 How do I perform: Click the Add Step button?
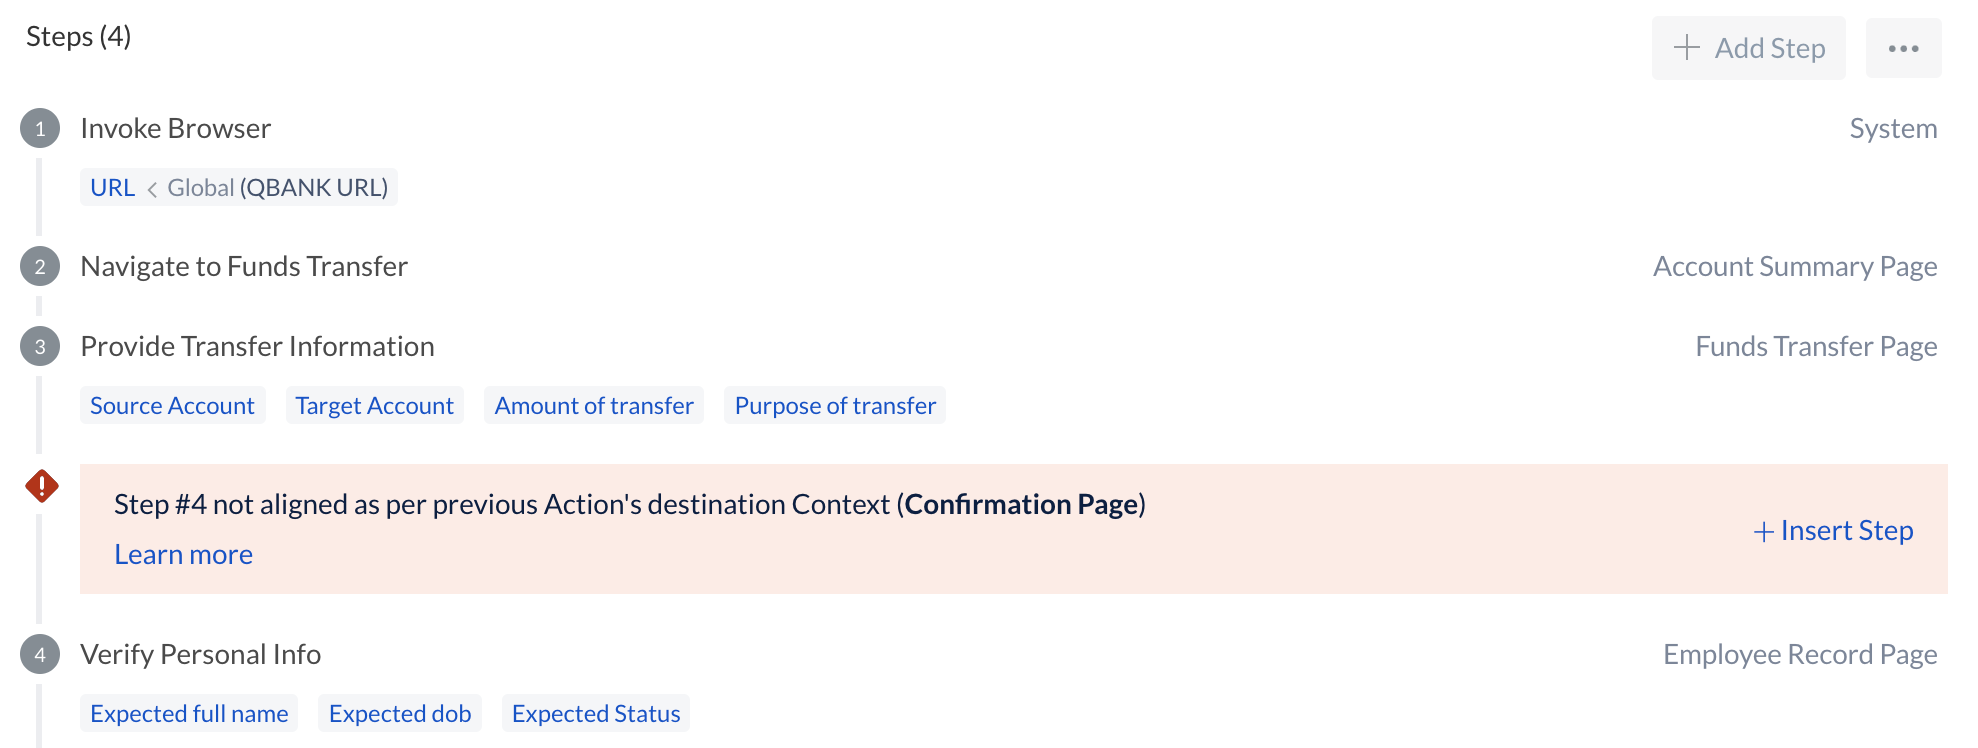[x=1749, y=48]
